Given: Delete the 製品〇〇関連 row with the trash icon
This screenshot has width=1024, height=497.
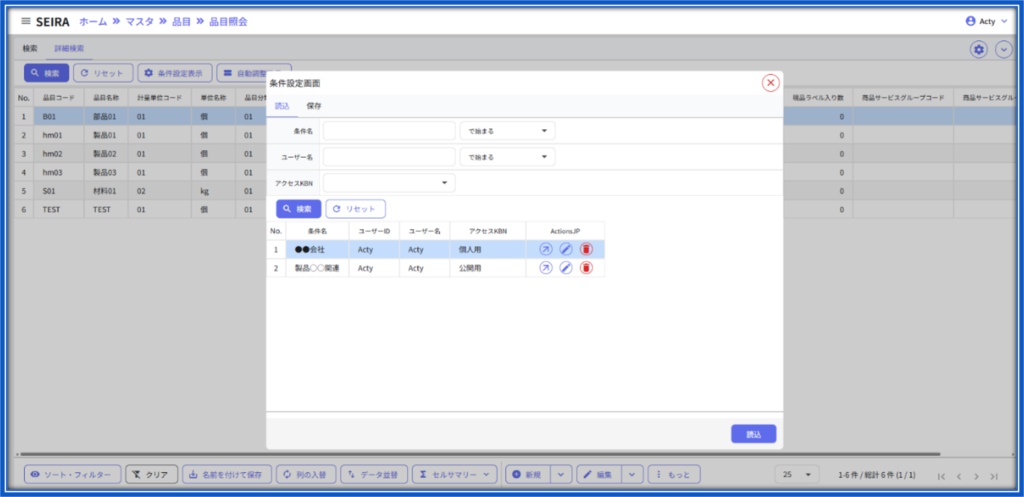Looking at the screenshot, I should click(586, 268).
